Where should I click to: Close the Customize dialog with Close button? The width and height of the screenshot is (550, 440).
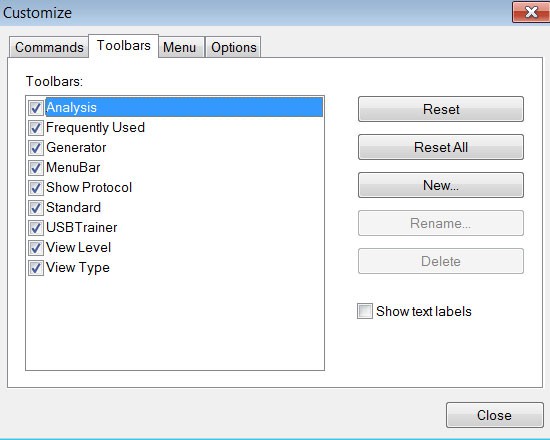pos(495,415)
